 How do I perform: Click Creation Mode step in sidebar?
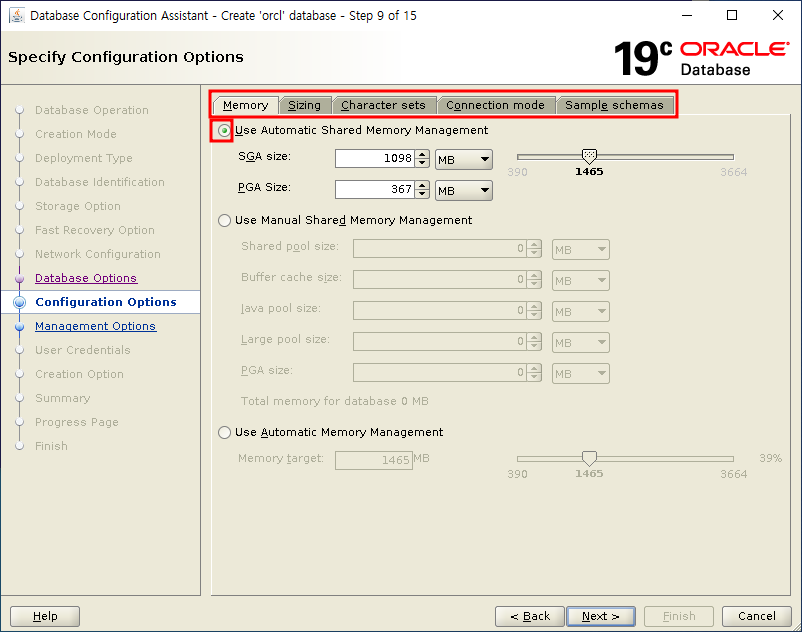76,134
